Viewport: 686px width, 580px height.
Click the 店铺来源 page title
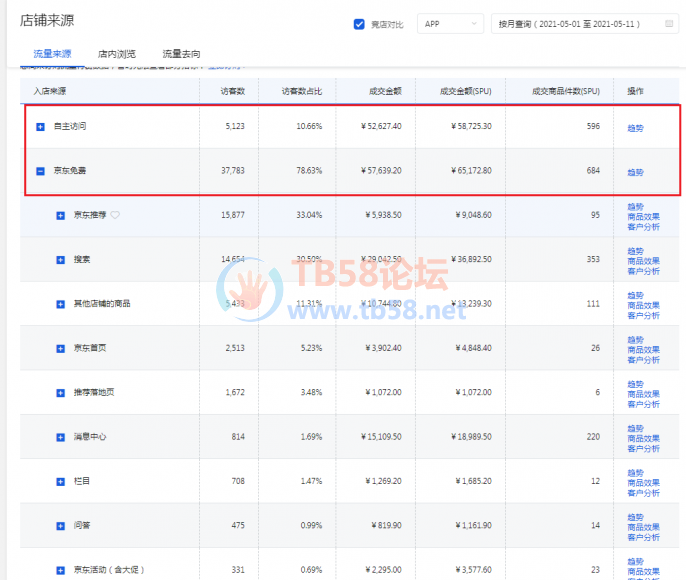tap(47, 21)
